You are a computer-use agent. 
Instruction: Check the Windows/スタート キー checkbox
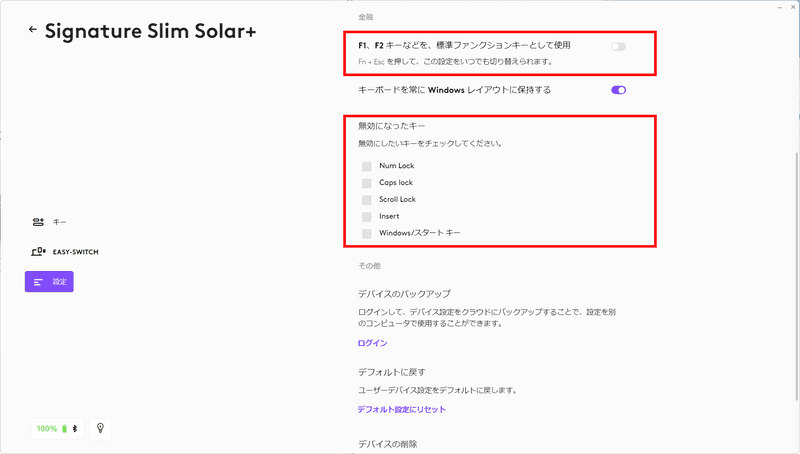pos(367,233)
